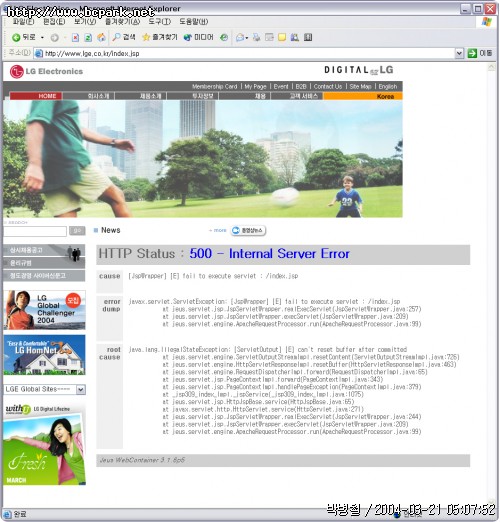500x522 pixels.
Task: Open the Event link
Action: tap(281, 87)
